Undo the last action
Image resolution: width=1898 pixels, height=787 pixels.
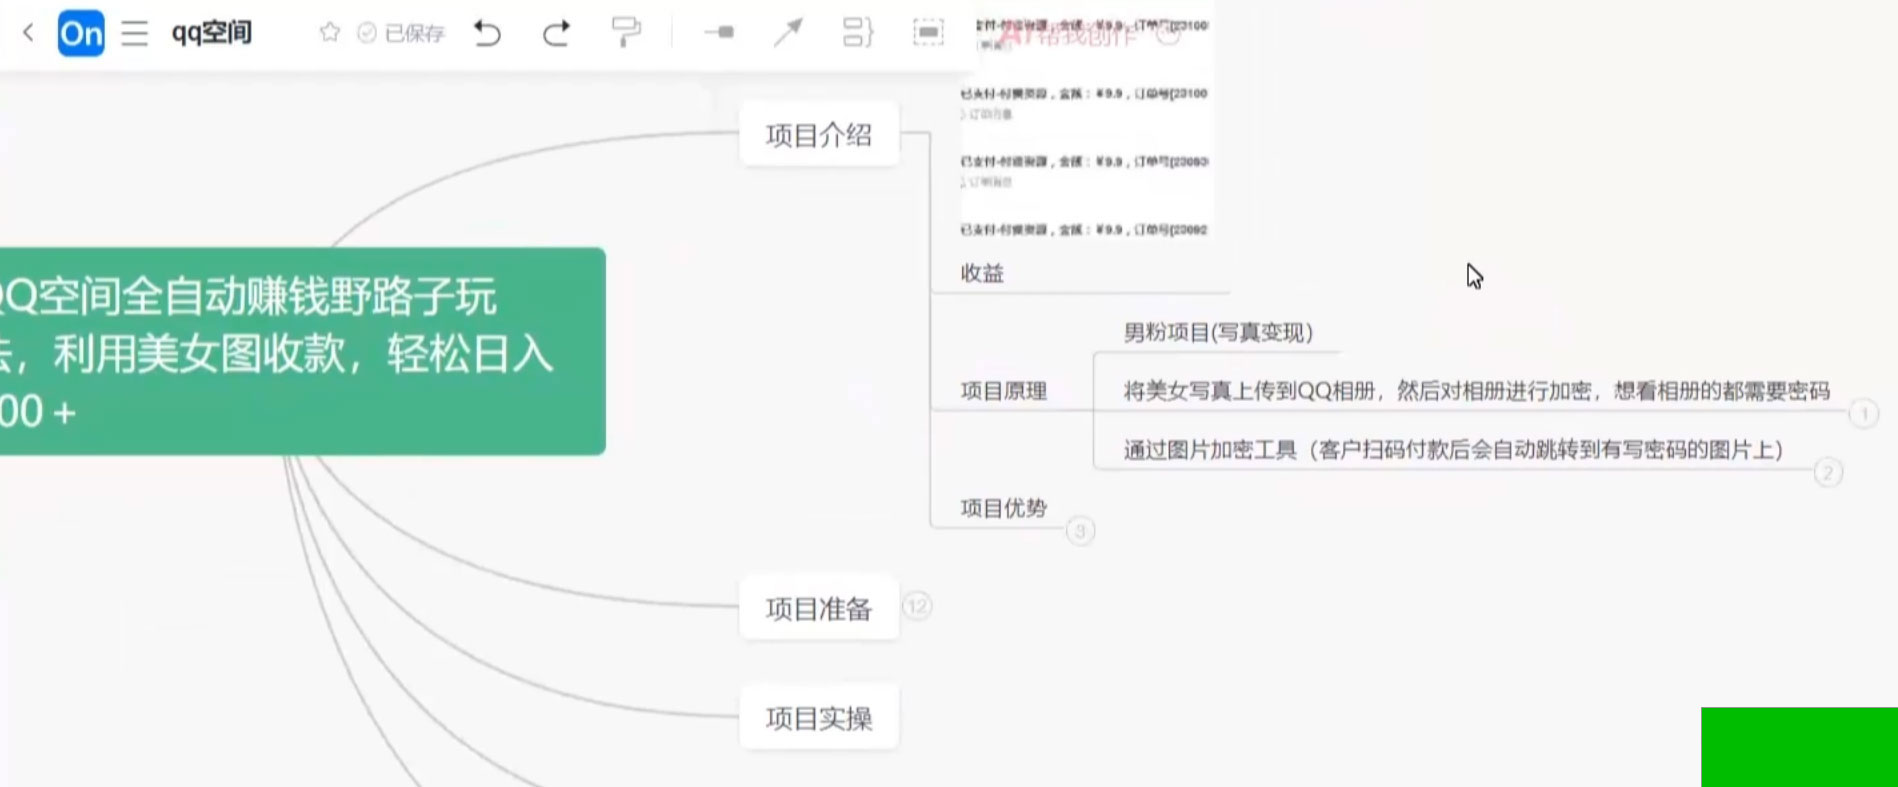tap(487, 34)
